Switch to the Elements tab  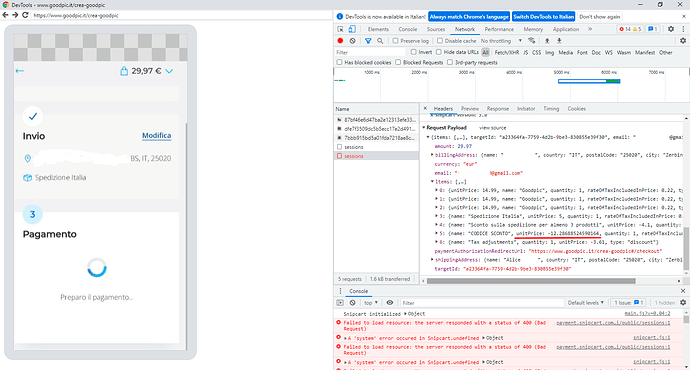tap(378, 29)
